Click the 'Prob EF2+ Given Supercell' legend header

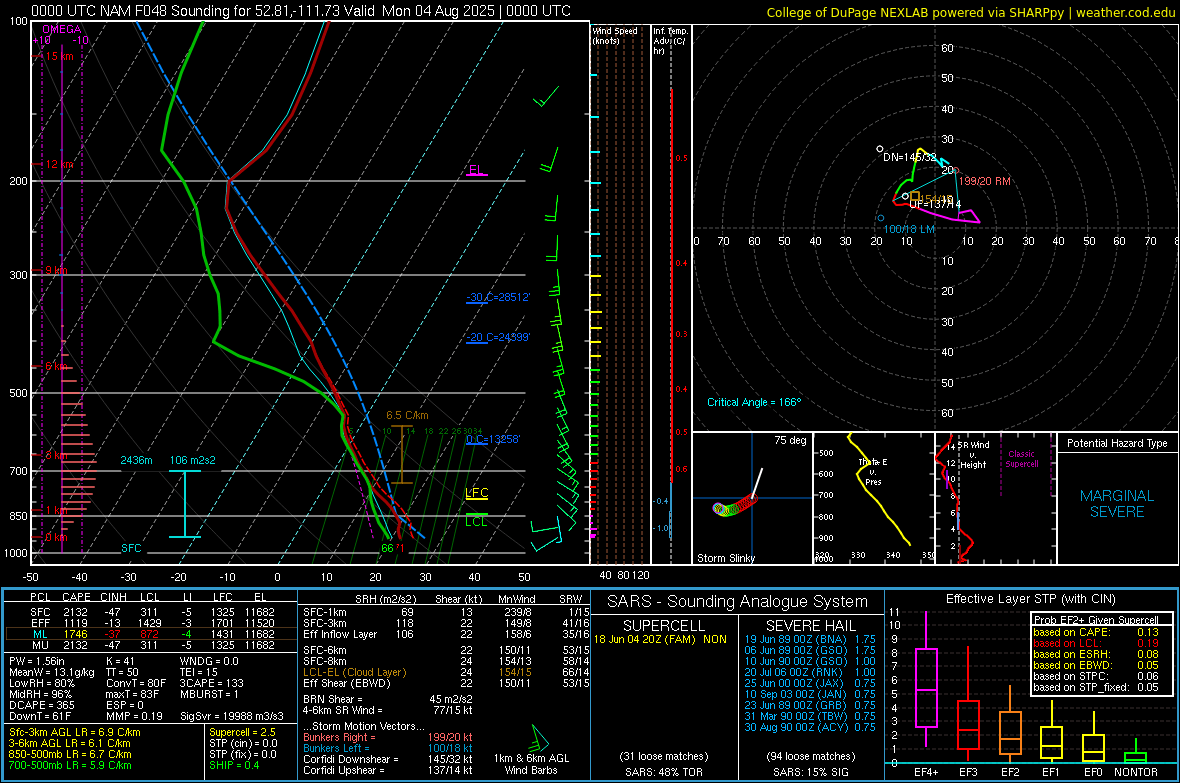[x=1096, y=620]
